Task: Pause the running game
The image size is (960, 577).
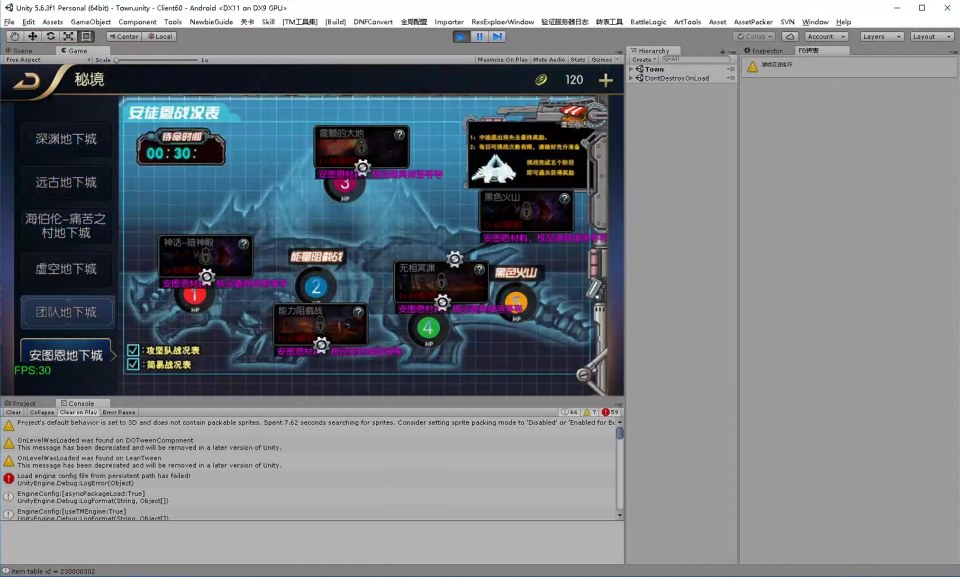Action: point(479,36)
